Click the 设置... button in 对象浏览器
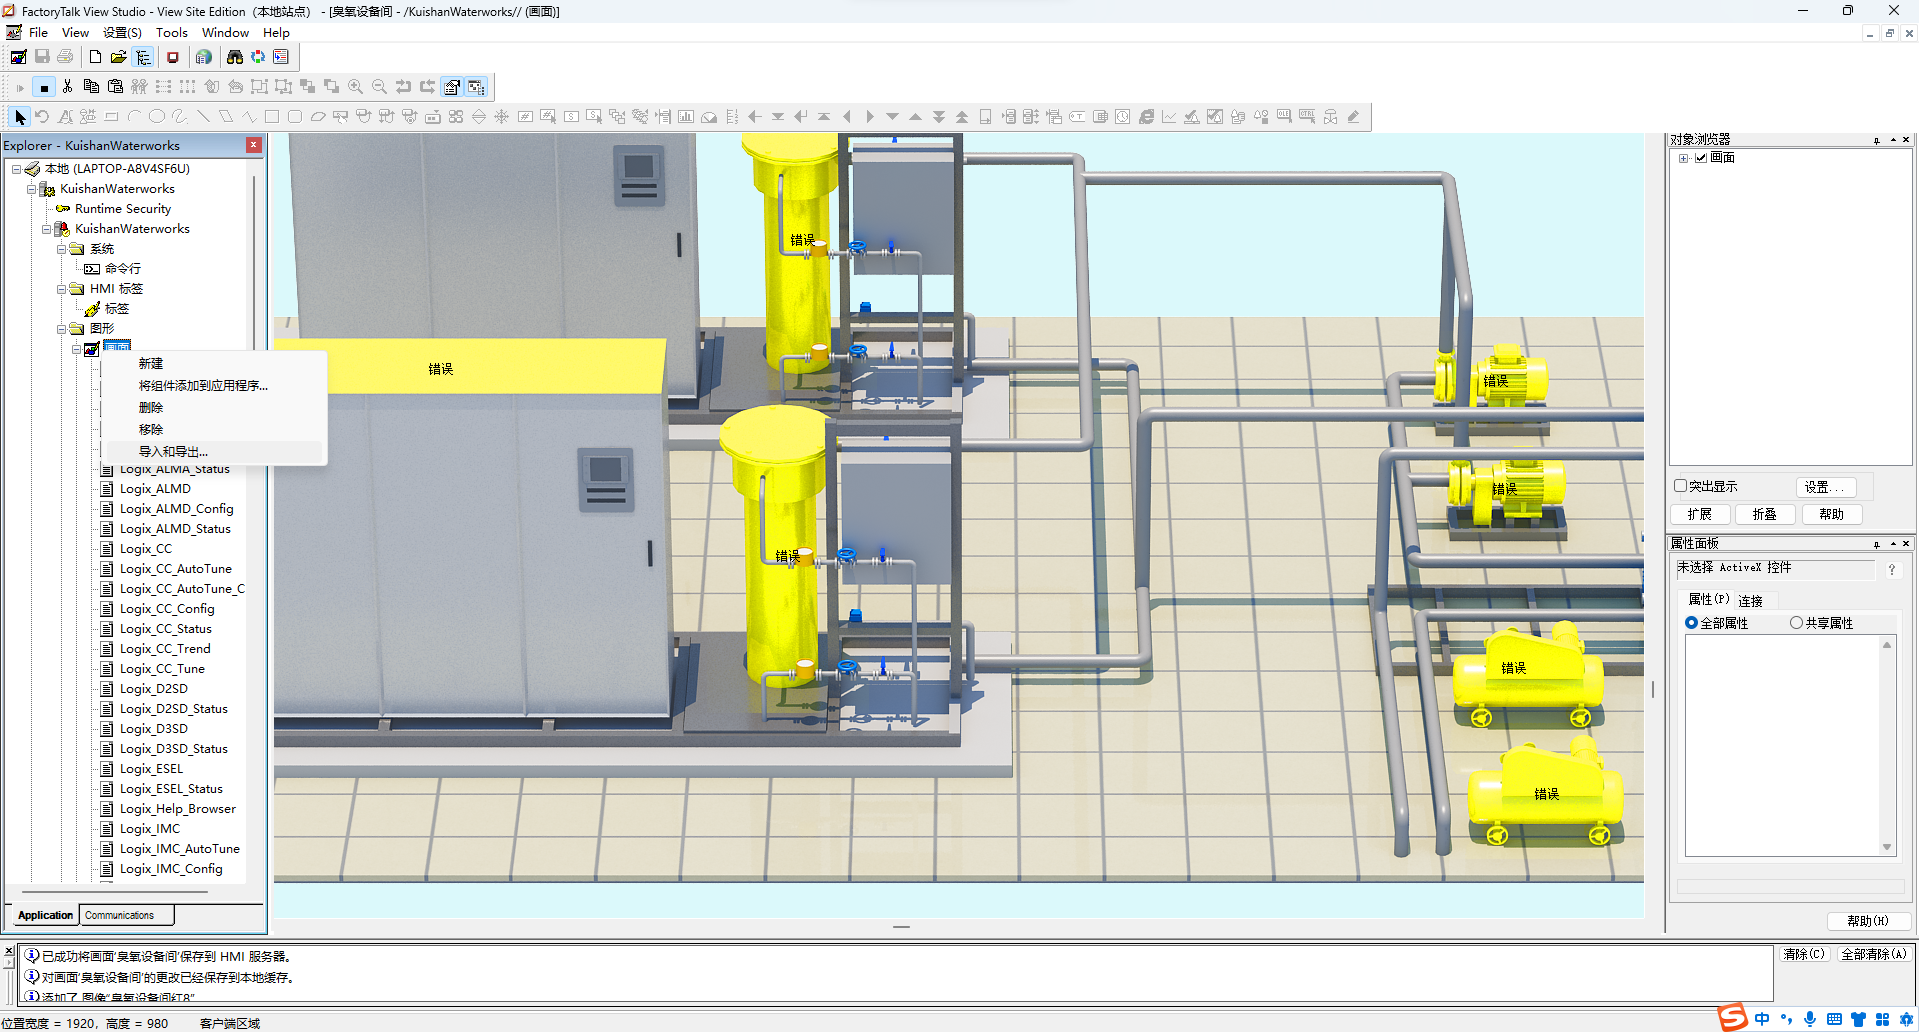Image resolution: width=1919 pixels, height=1032 pixels. (1826, 487)
